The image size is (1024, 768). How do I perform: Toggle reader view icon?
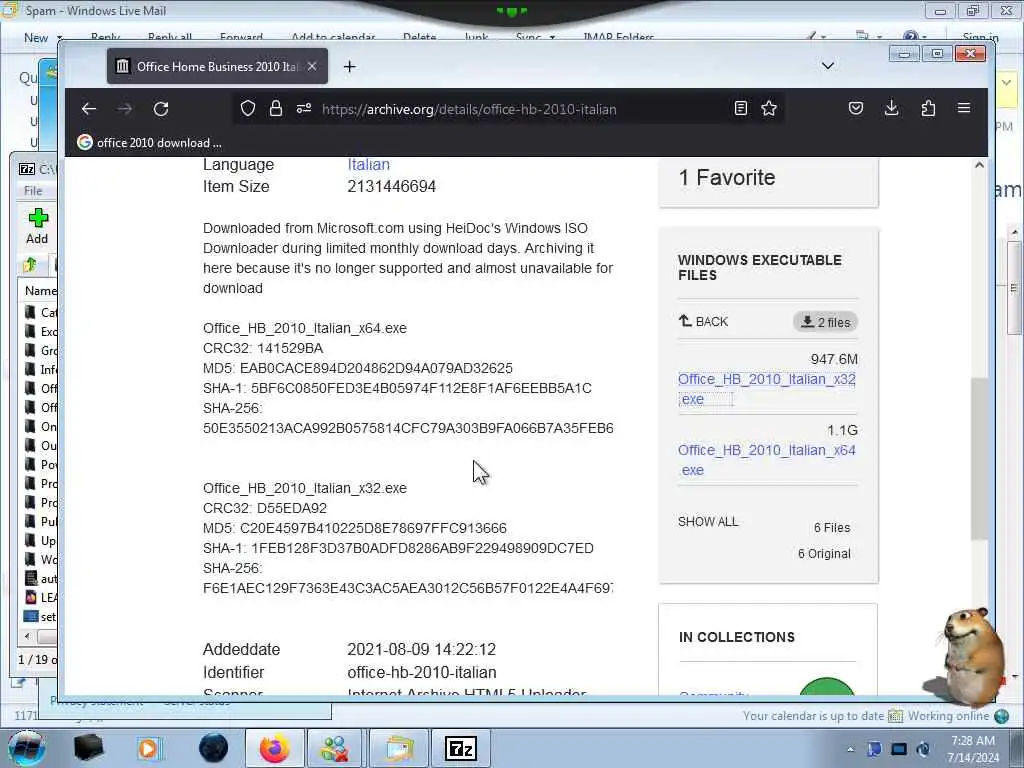click(x=741, y=108)
